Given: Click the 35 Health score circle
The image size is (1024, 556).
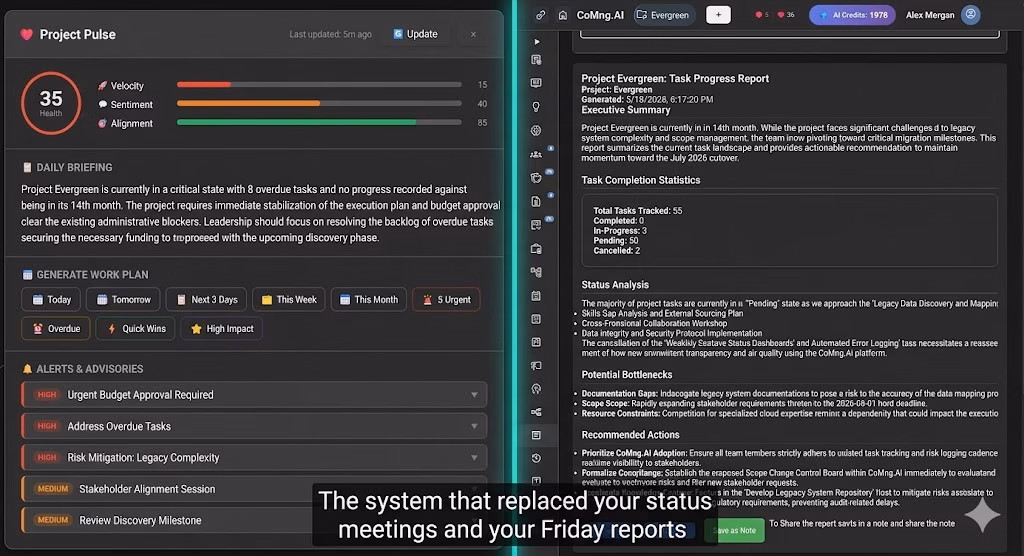Looking at the screenshot, I should point(51,103).
